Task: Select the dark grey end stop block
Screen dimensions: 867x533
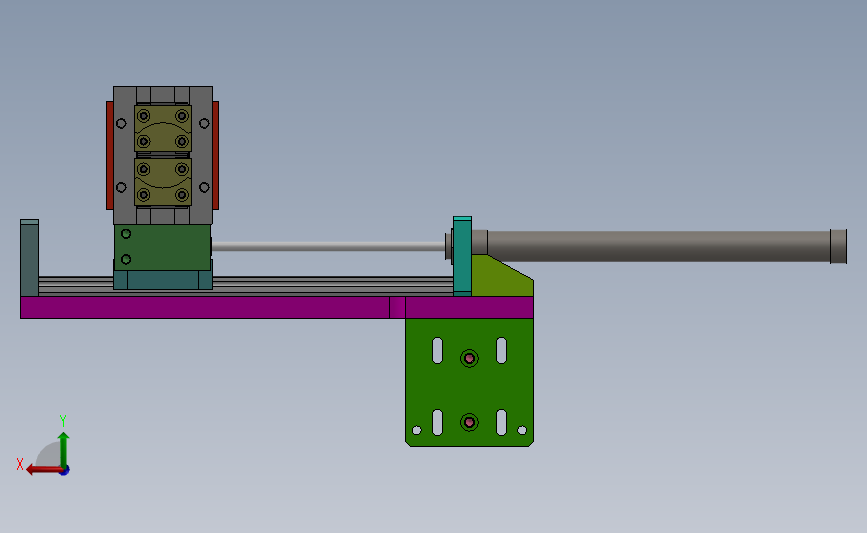Action: tap(29, 258)
